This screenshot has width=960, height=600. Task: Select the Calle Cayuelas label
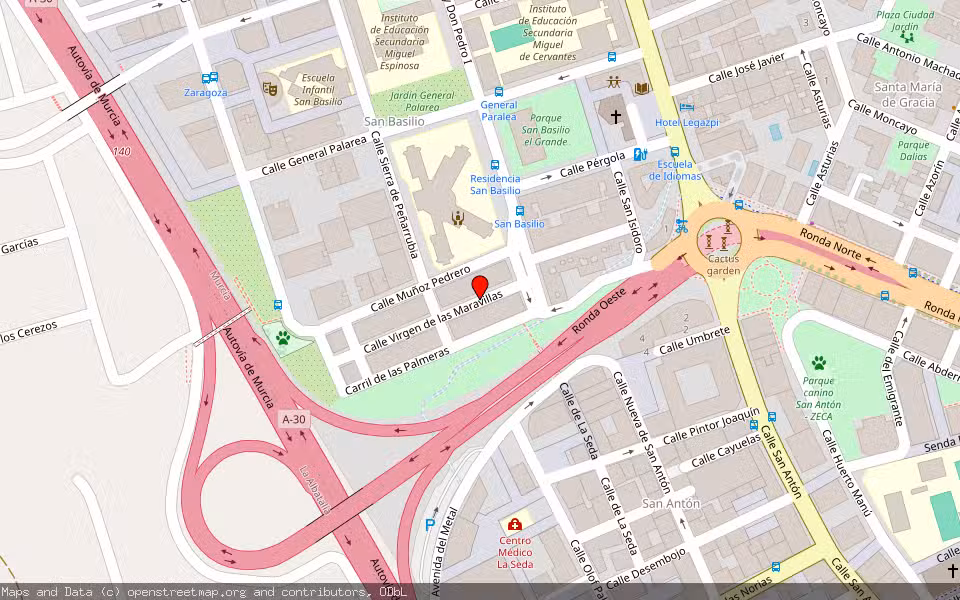click(x=726, y=450)
